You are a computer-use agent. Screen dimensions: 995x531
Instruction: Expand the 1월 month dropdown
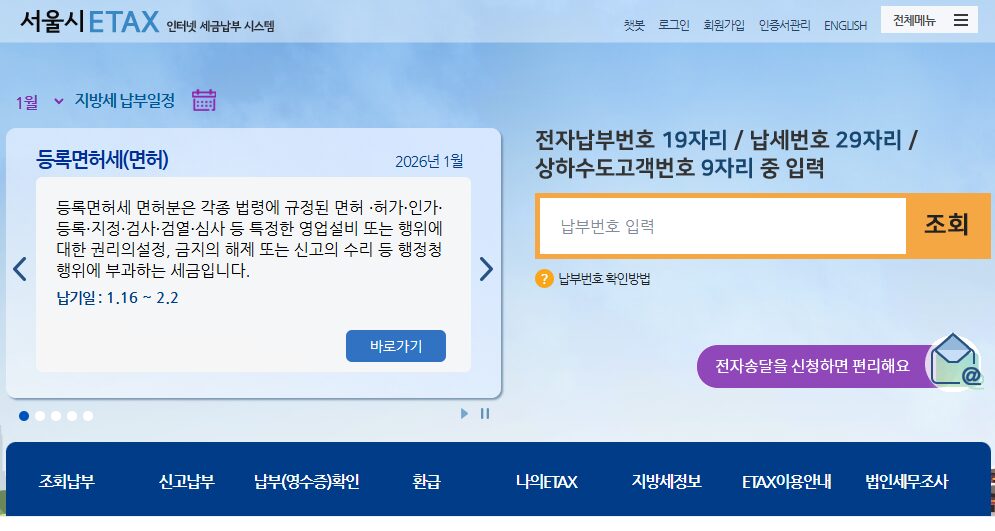pyautogui.click(x=39, y=102)
